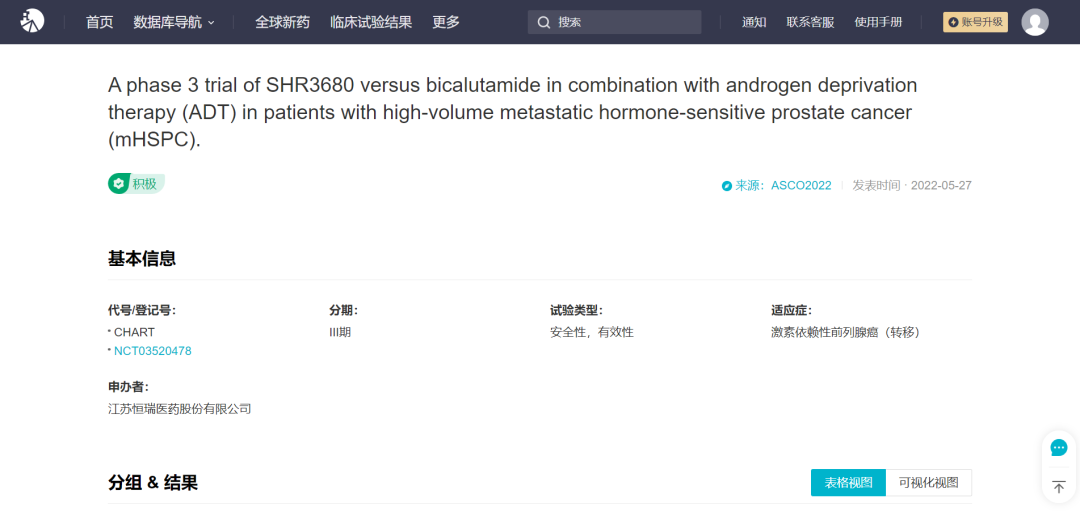Click the back-to-top arrow icon
Screen dimensions: 1080x511
click(1059, 487)
